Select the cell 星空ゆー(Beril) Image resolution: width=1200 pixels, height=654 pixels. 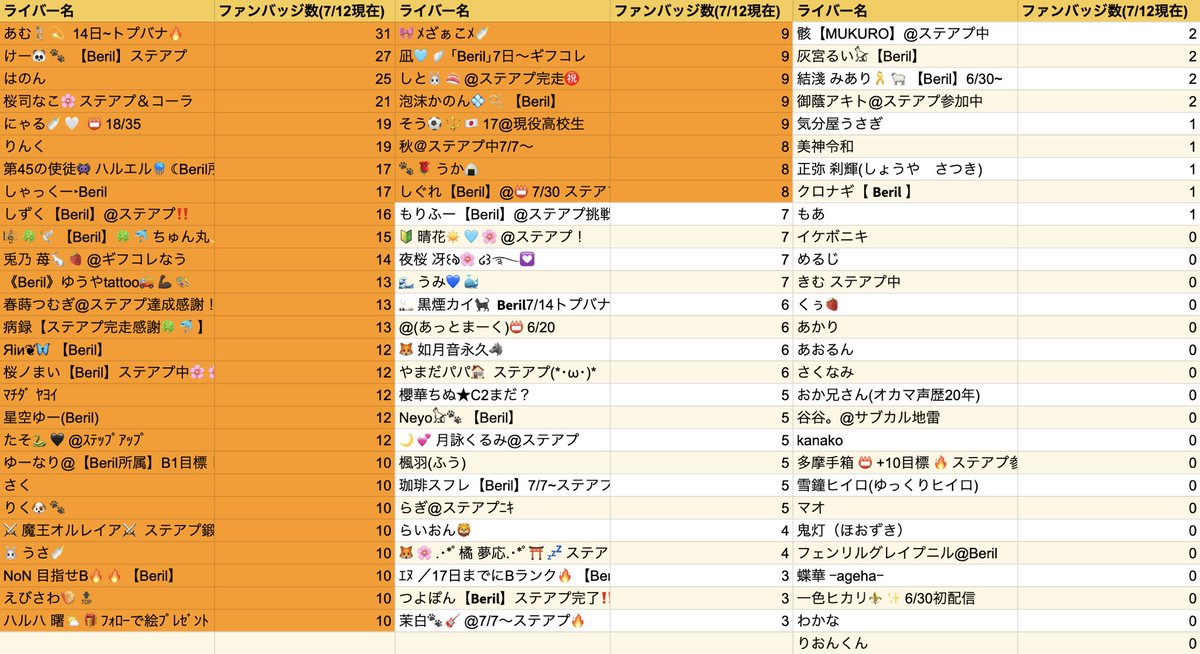tap(107, 418)
